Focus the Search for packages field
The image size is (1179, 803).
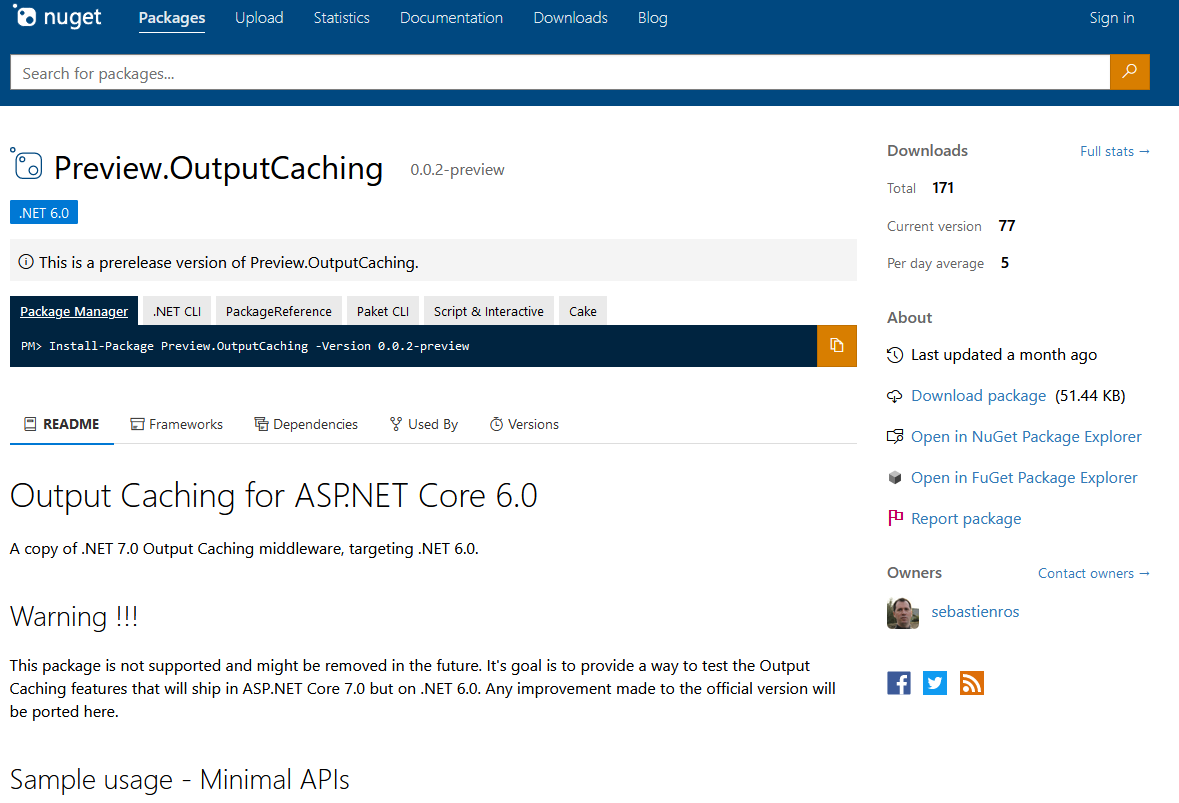(560, 73)
